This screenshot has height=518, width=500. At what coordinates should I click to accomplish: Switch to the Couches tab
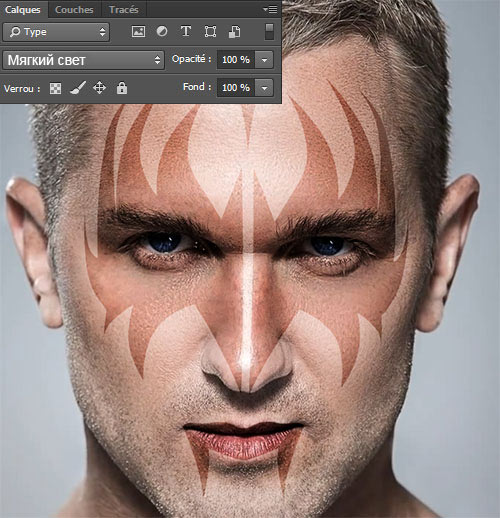coord(74,9)
